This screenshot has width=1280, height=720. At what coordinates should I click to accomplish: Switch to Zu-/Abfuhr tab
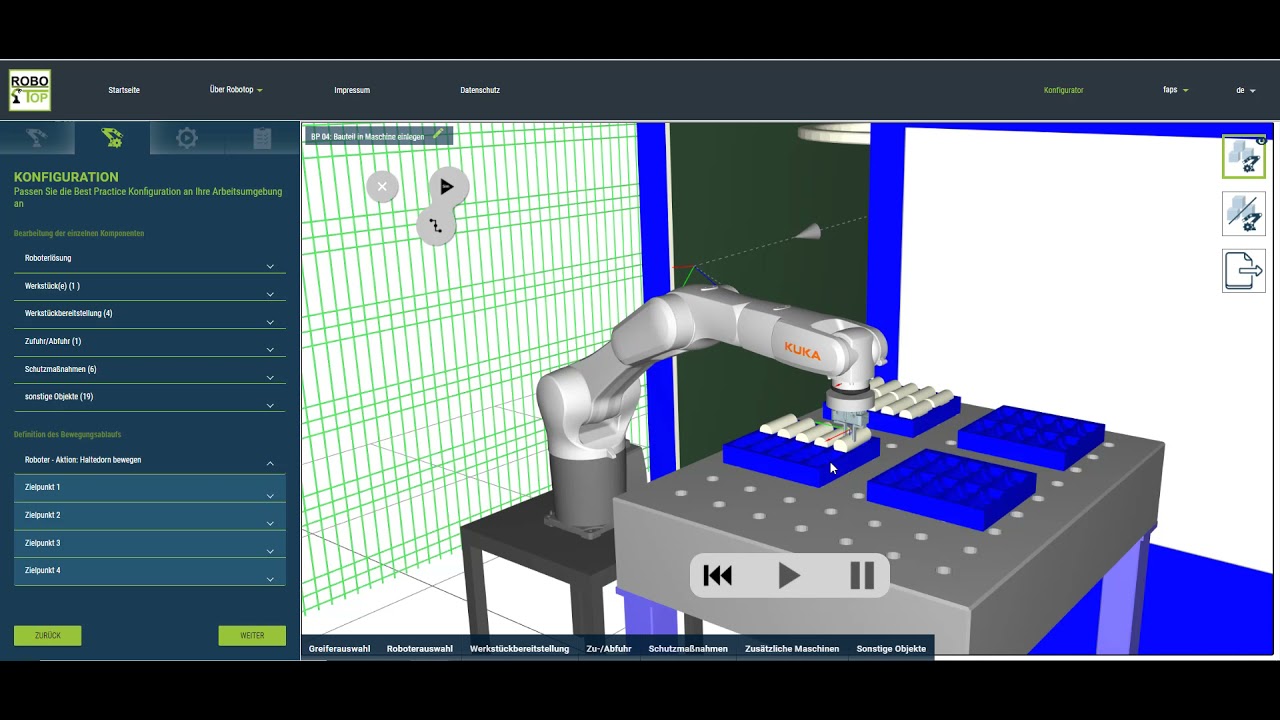[609, 649]
